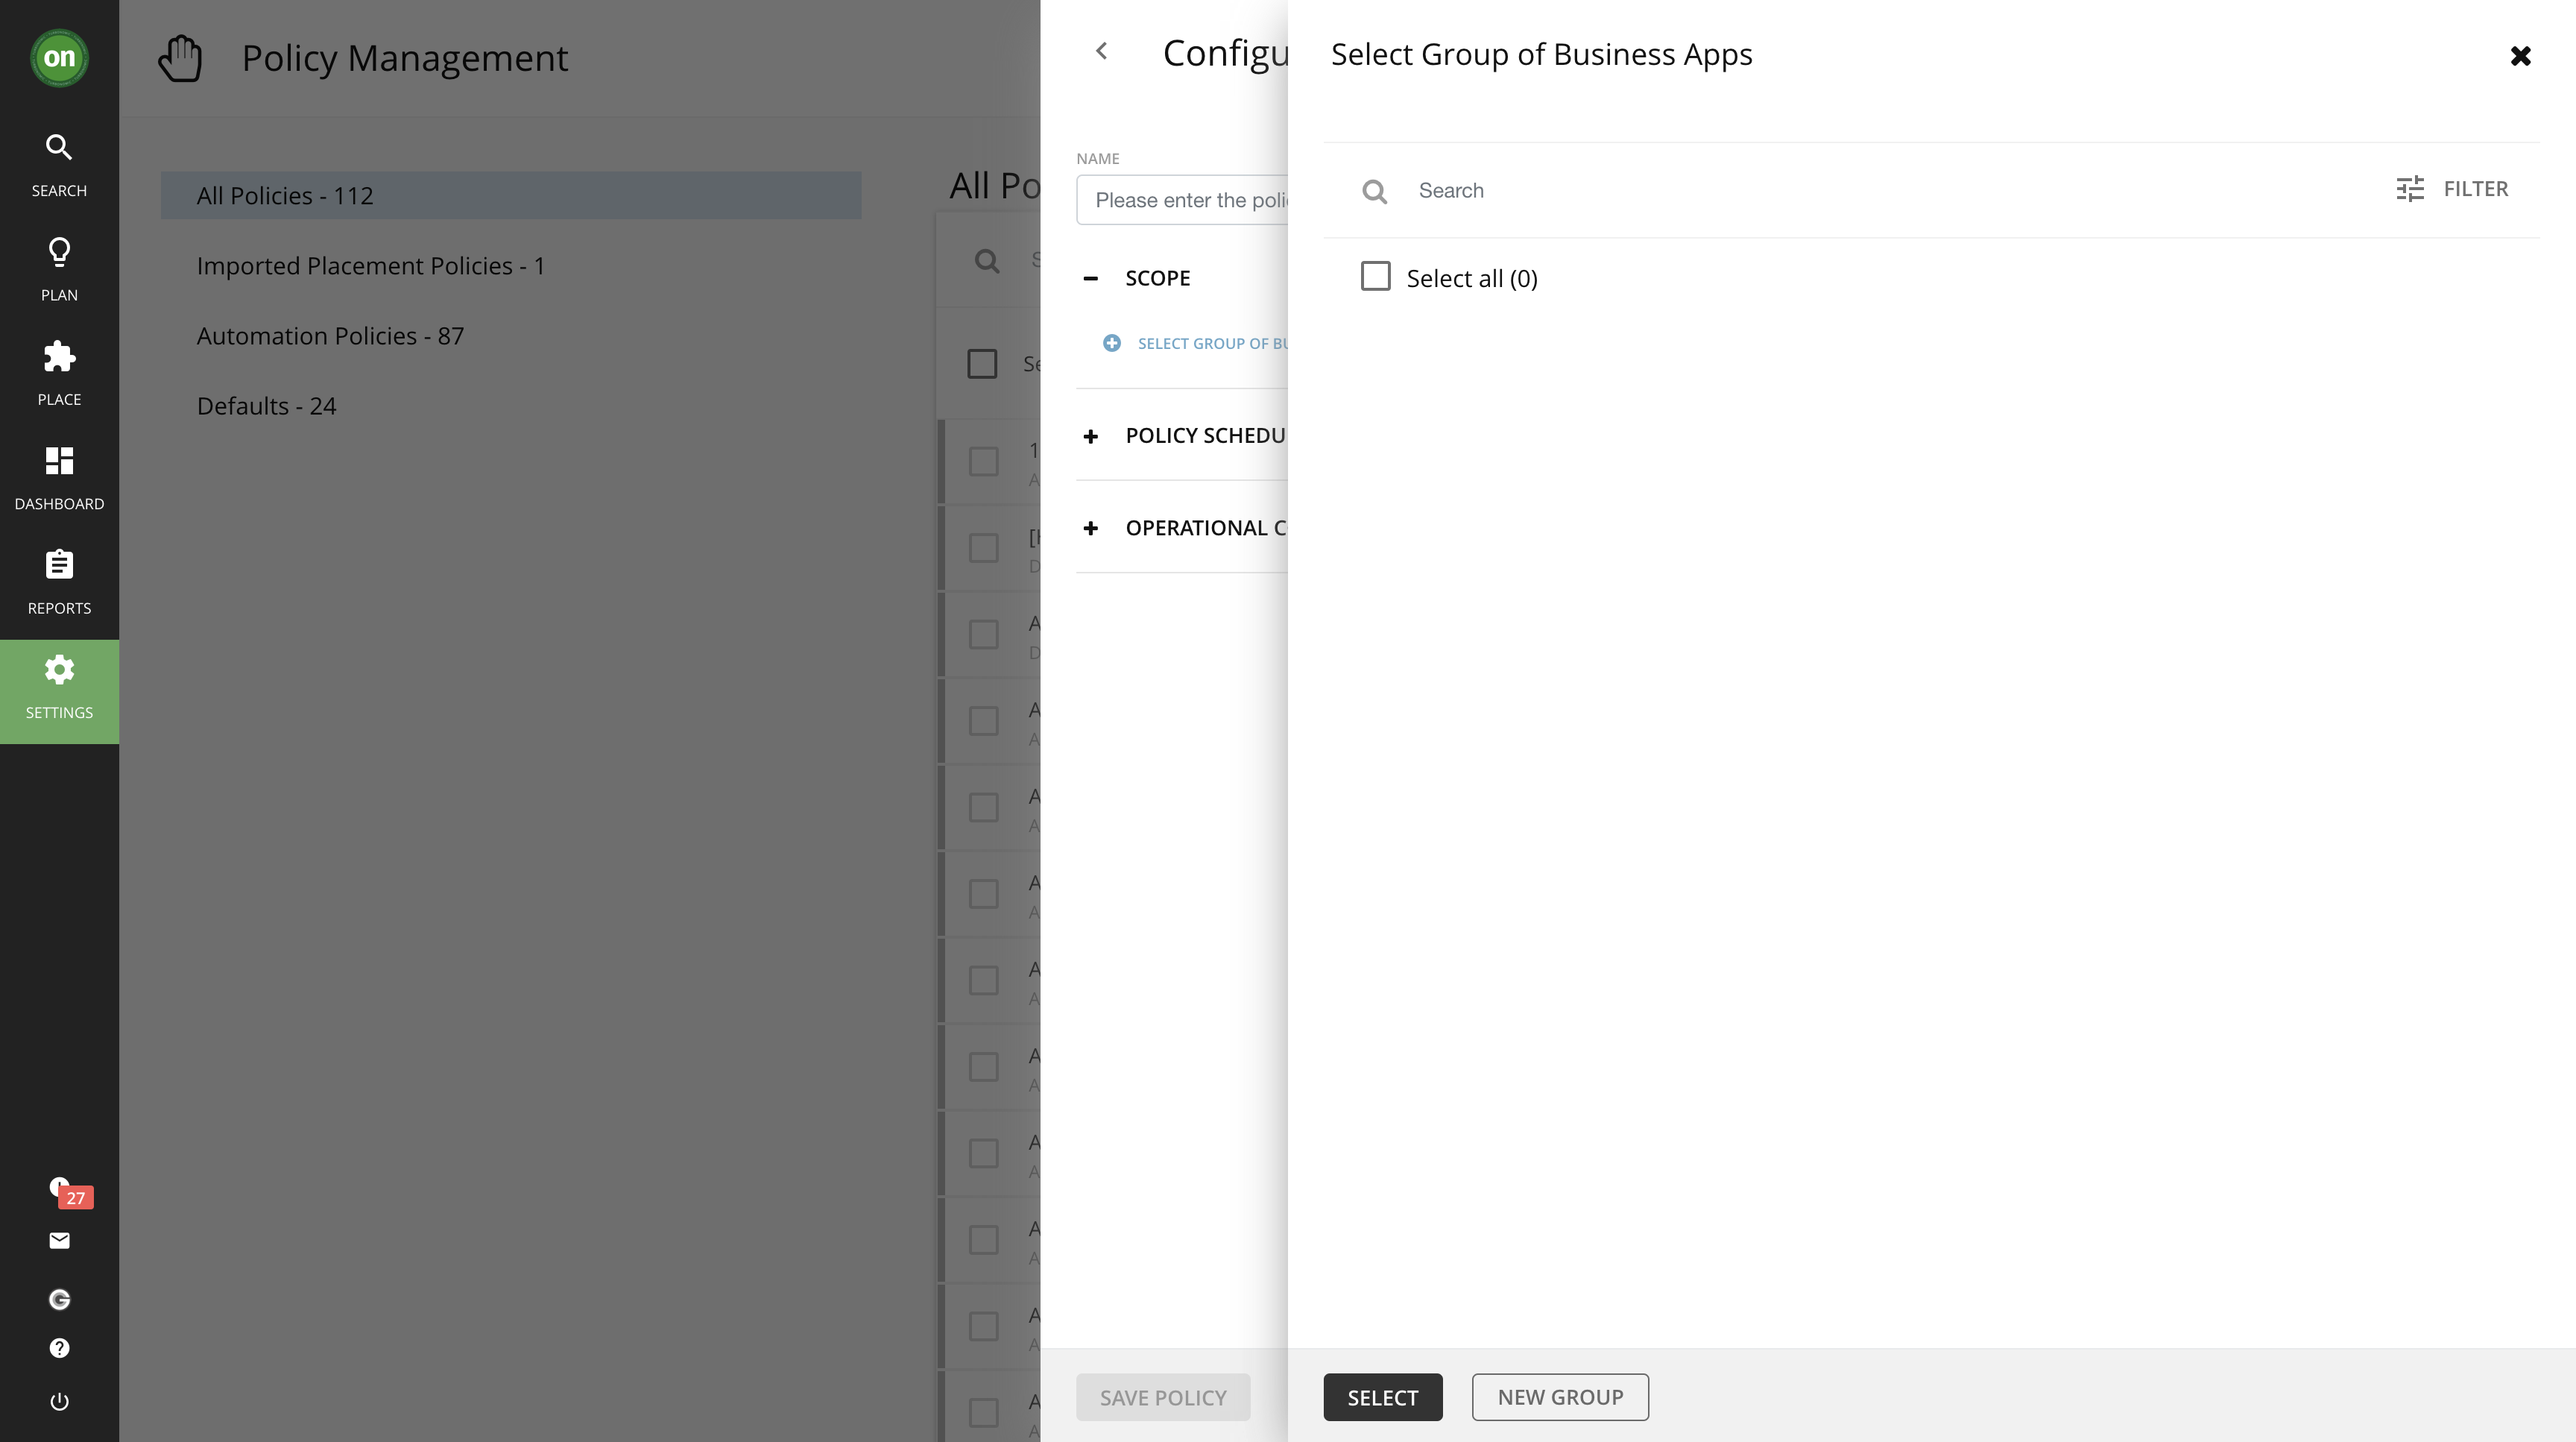Click the mail envelope icon
Screen dimensions: 2576x1442
[59, 1241]
